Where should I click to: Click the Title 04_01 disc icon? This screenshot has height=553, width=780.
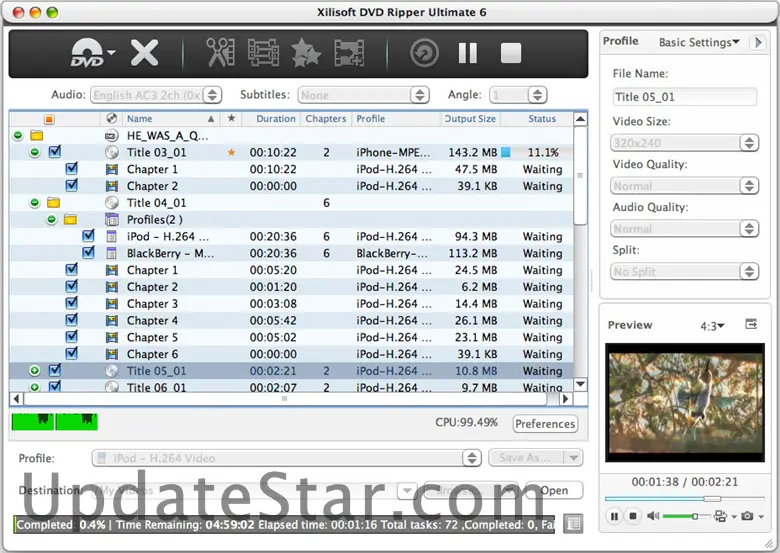point(112,203)
